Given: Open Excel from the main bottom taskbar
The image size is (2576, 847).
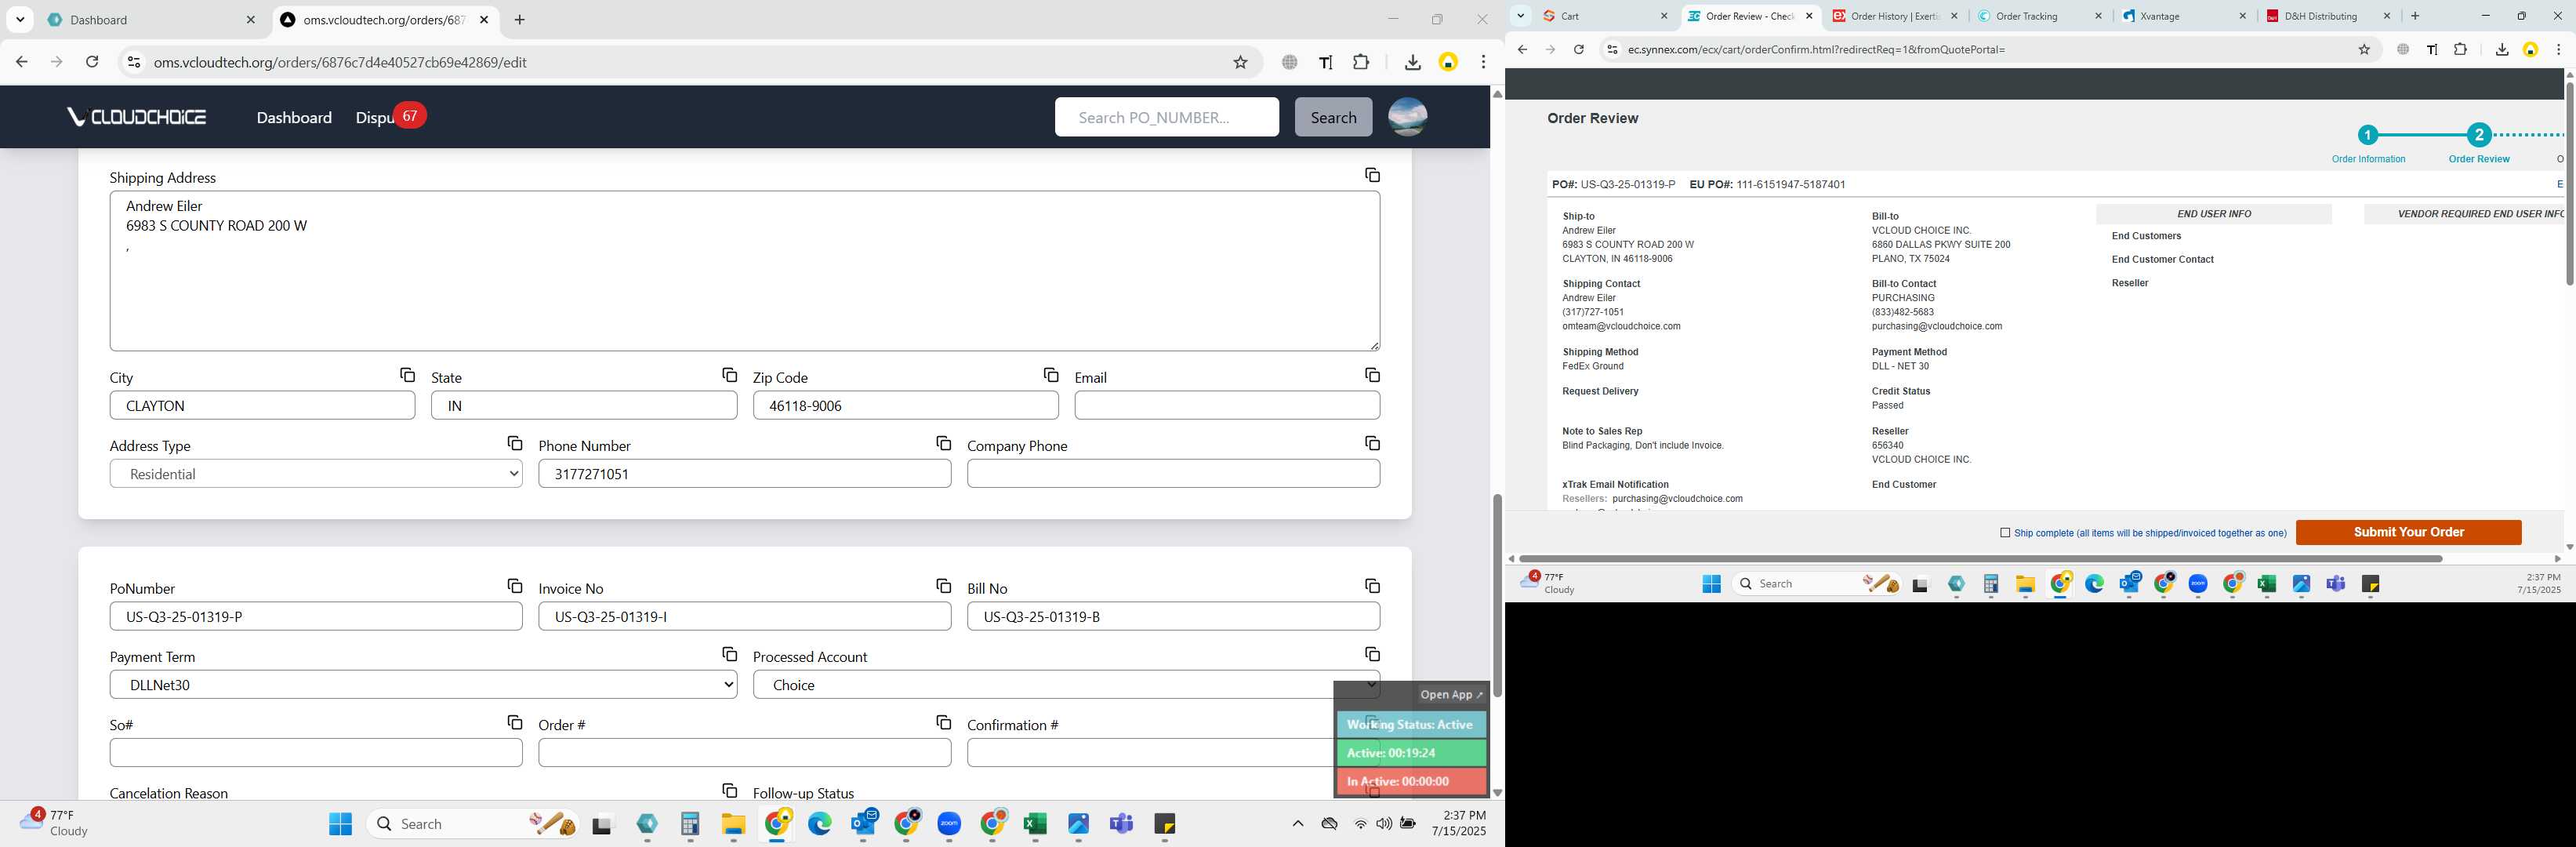Looking at the screenshot, I should (x=1035, y=824).
